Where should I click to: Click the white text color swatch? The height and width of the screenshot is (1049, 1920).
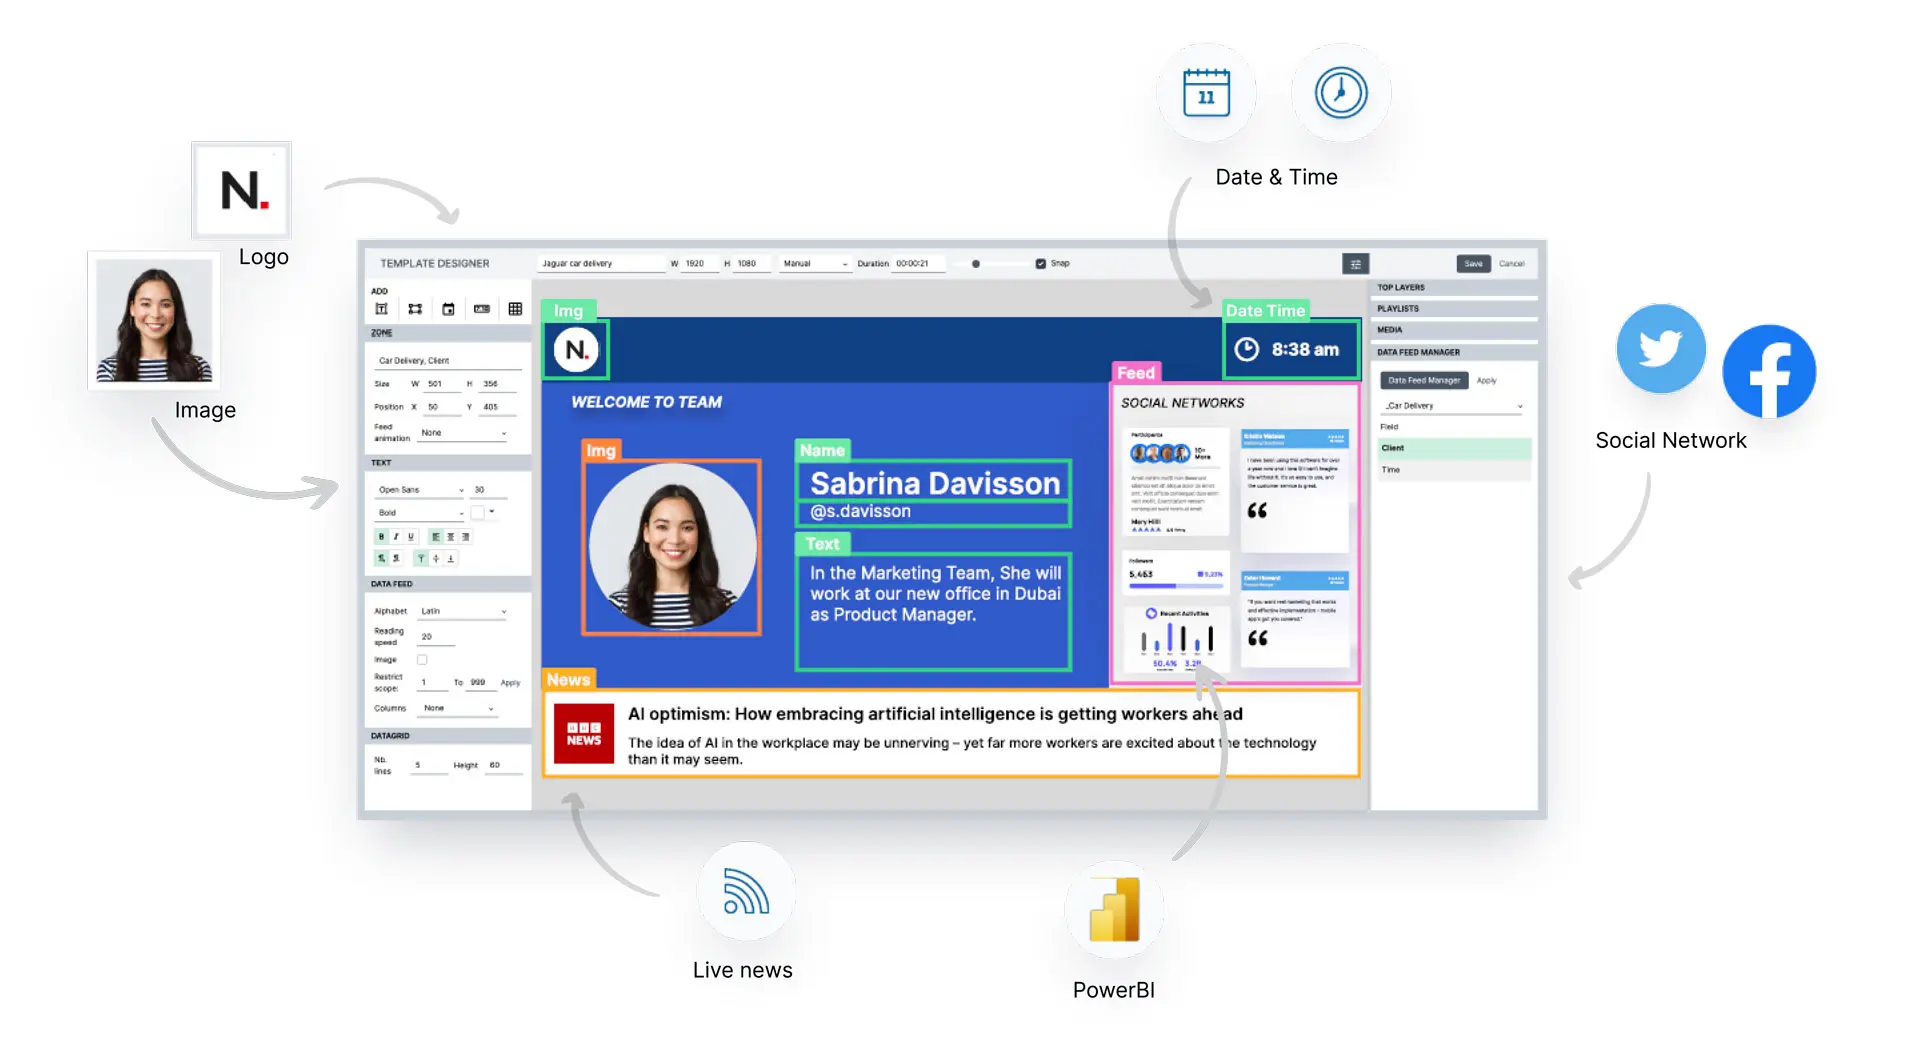point(478,513)
